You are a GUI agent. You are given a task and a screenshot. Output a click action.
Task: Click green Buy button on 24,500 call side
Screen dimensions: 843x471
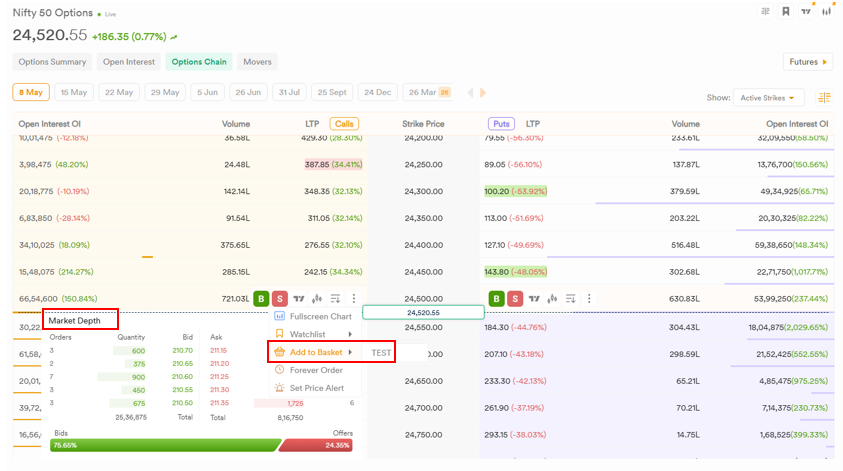[261, 298]
